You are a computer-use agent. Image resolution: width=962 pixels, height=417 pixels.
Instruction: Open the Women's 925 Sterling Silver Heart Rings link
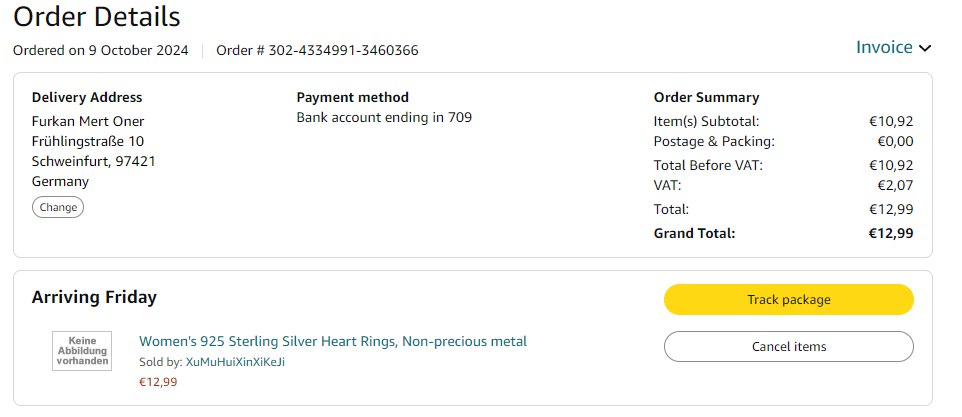[332, 342]
